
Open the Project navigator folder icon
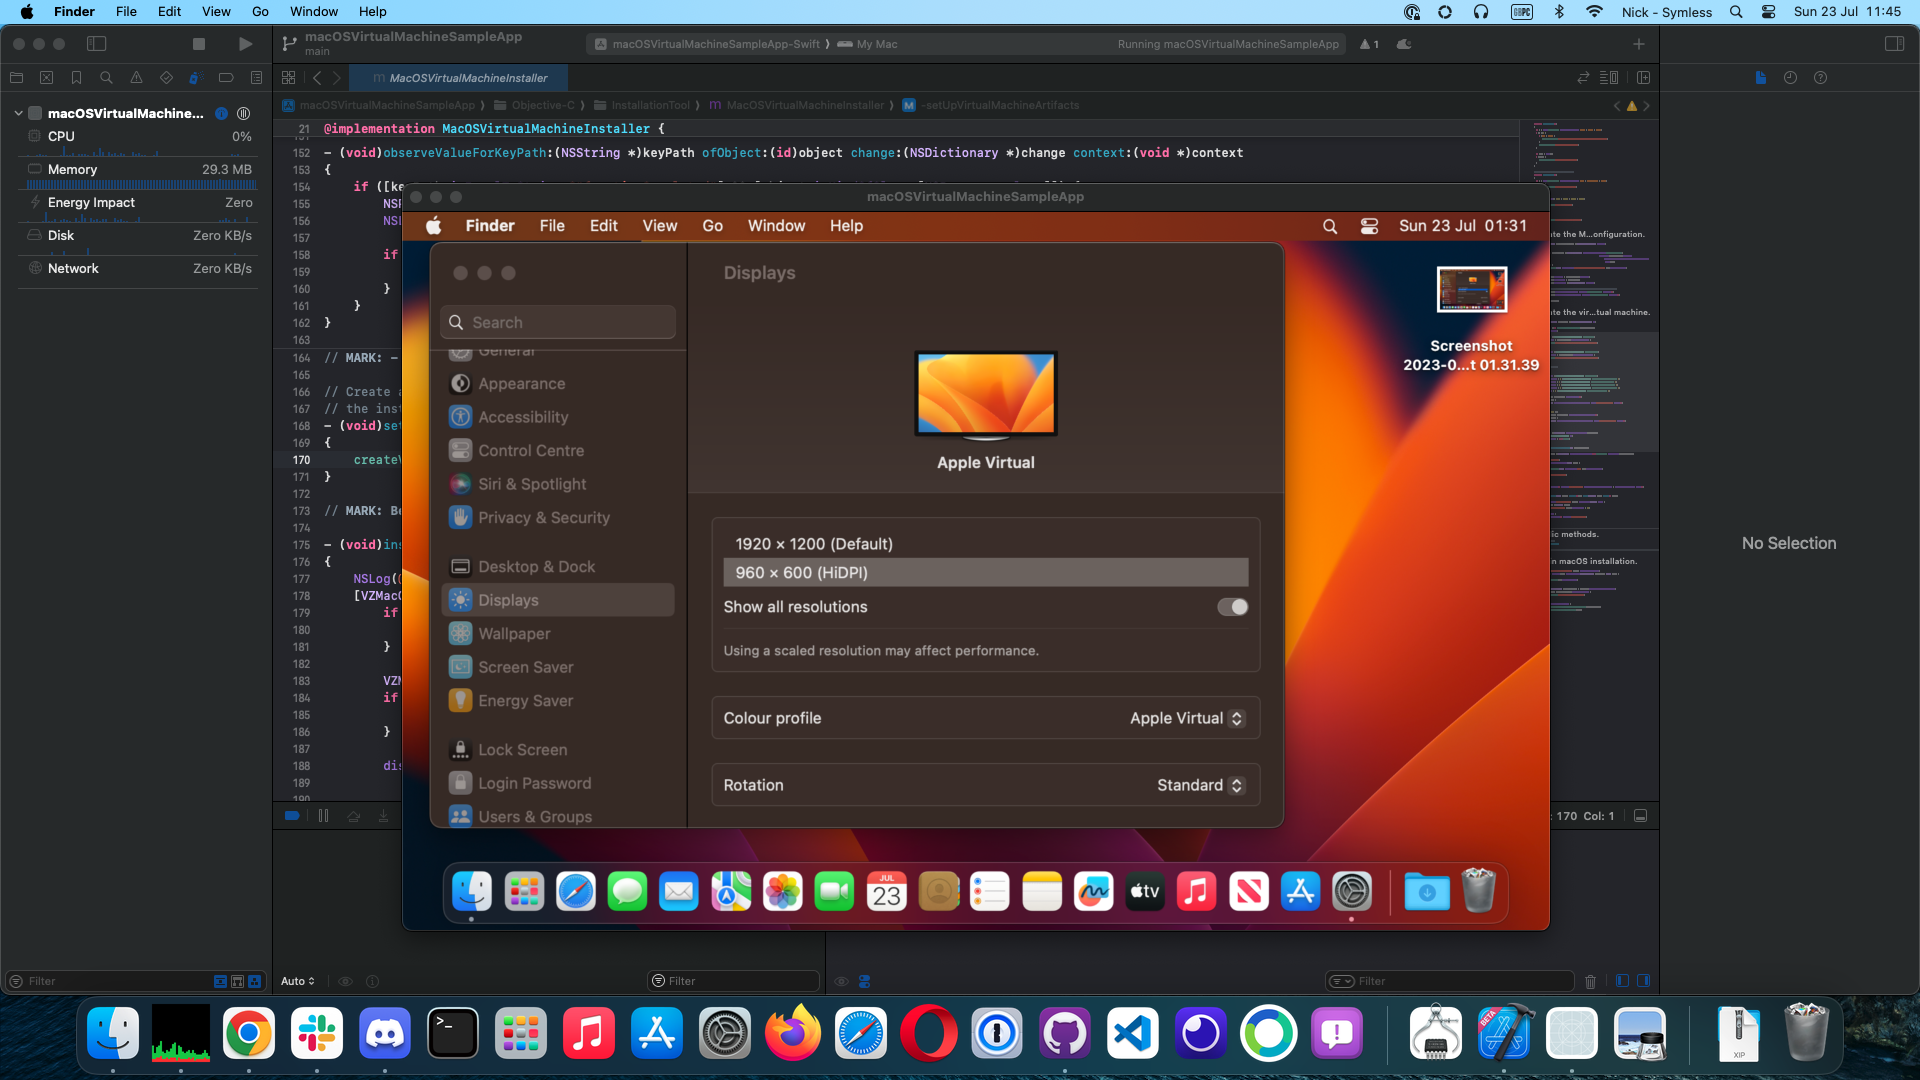[16, 78]
